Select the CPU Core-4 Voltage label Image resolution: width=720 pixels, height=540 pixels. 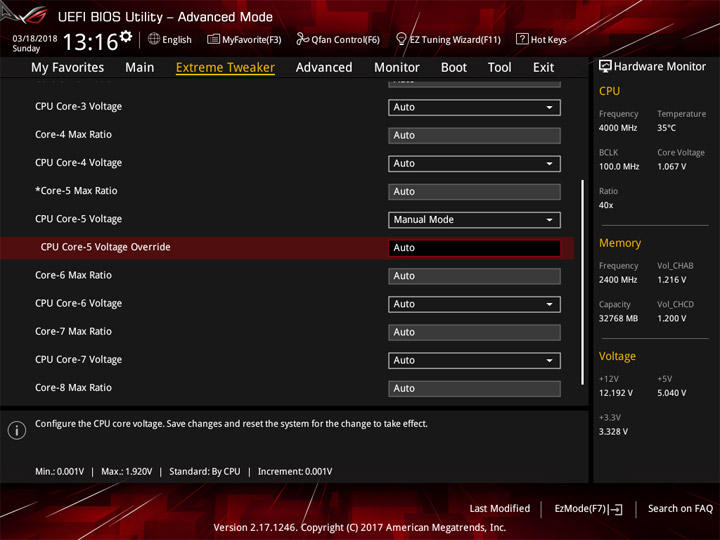point(79,163)
